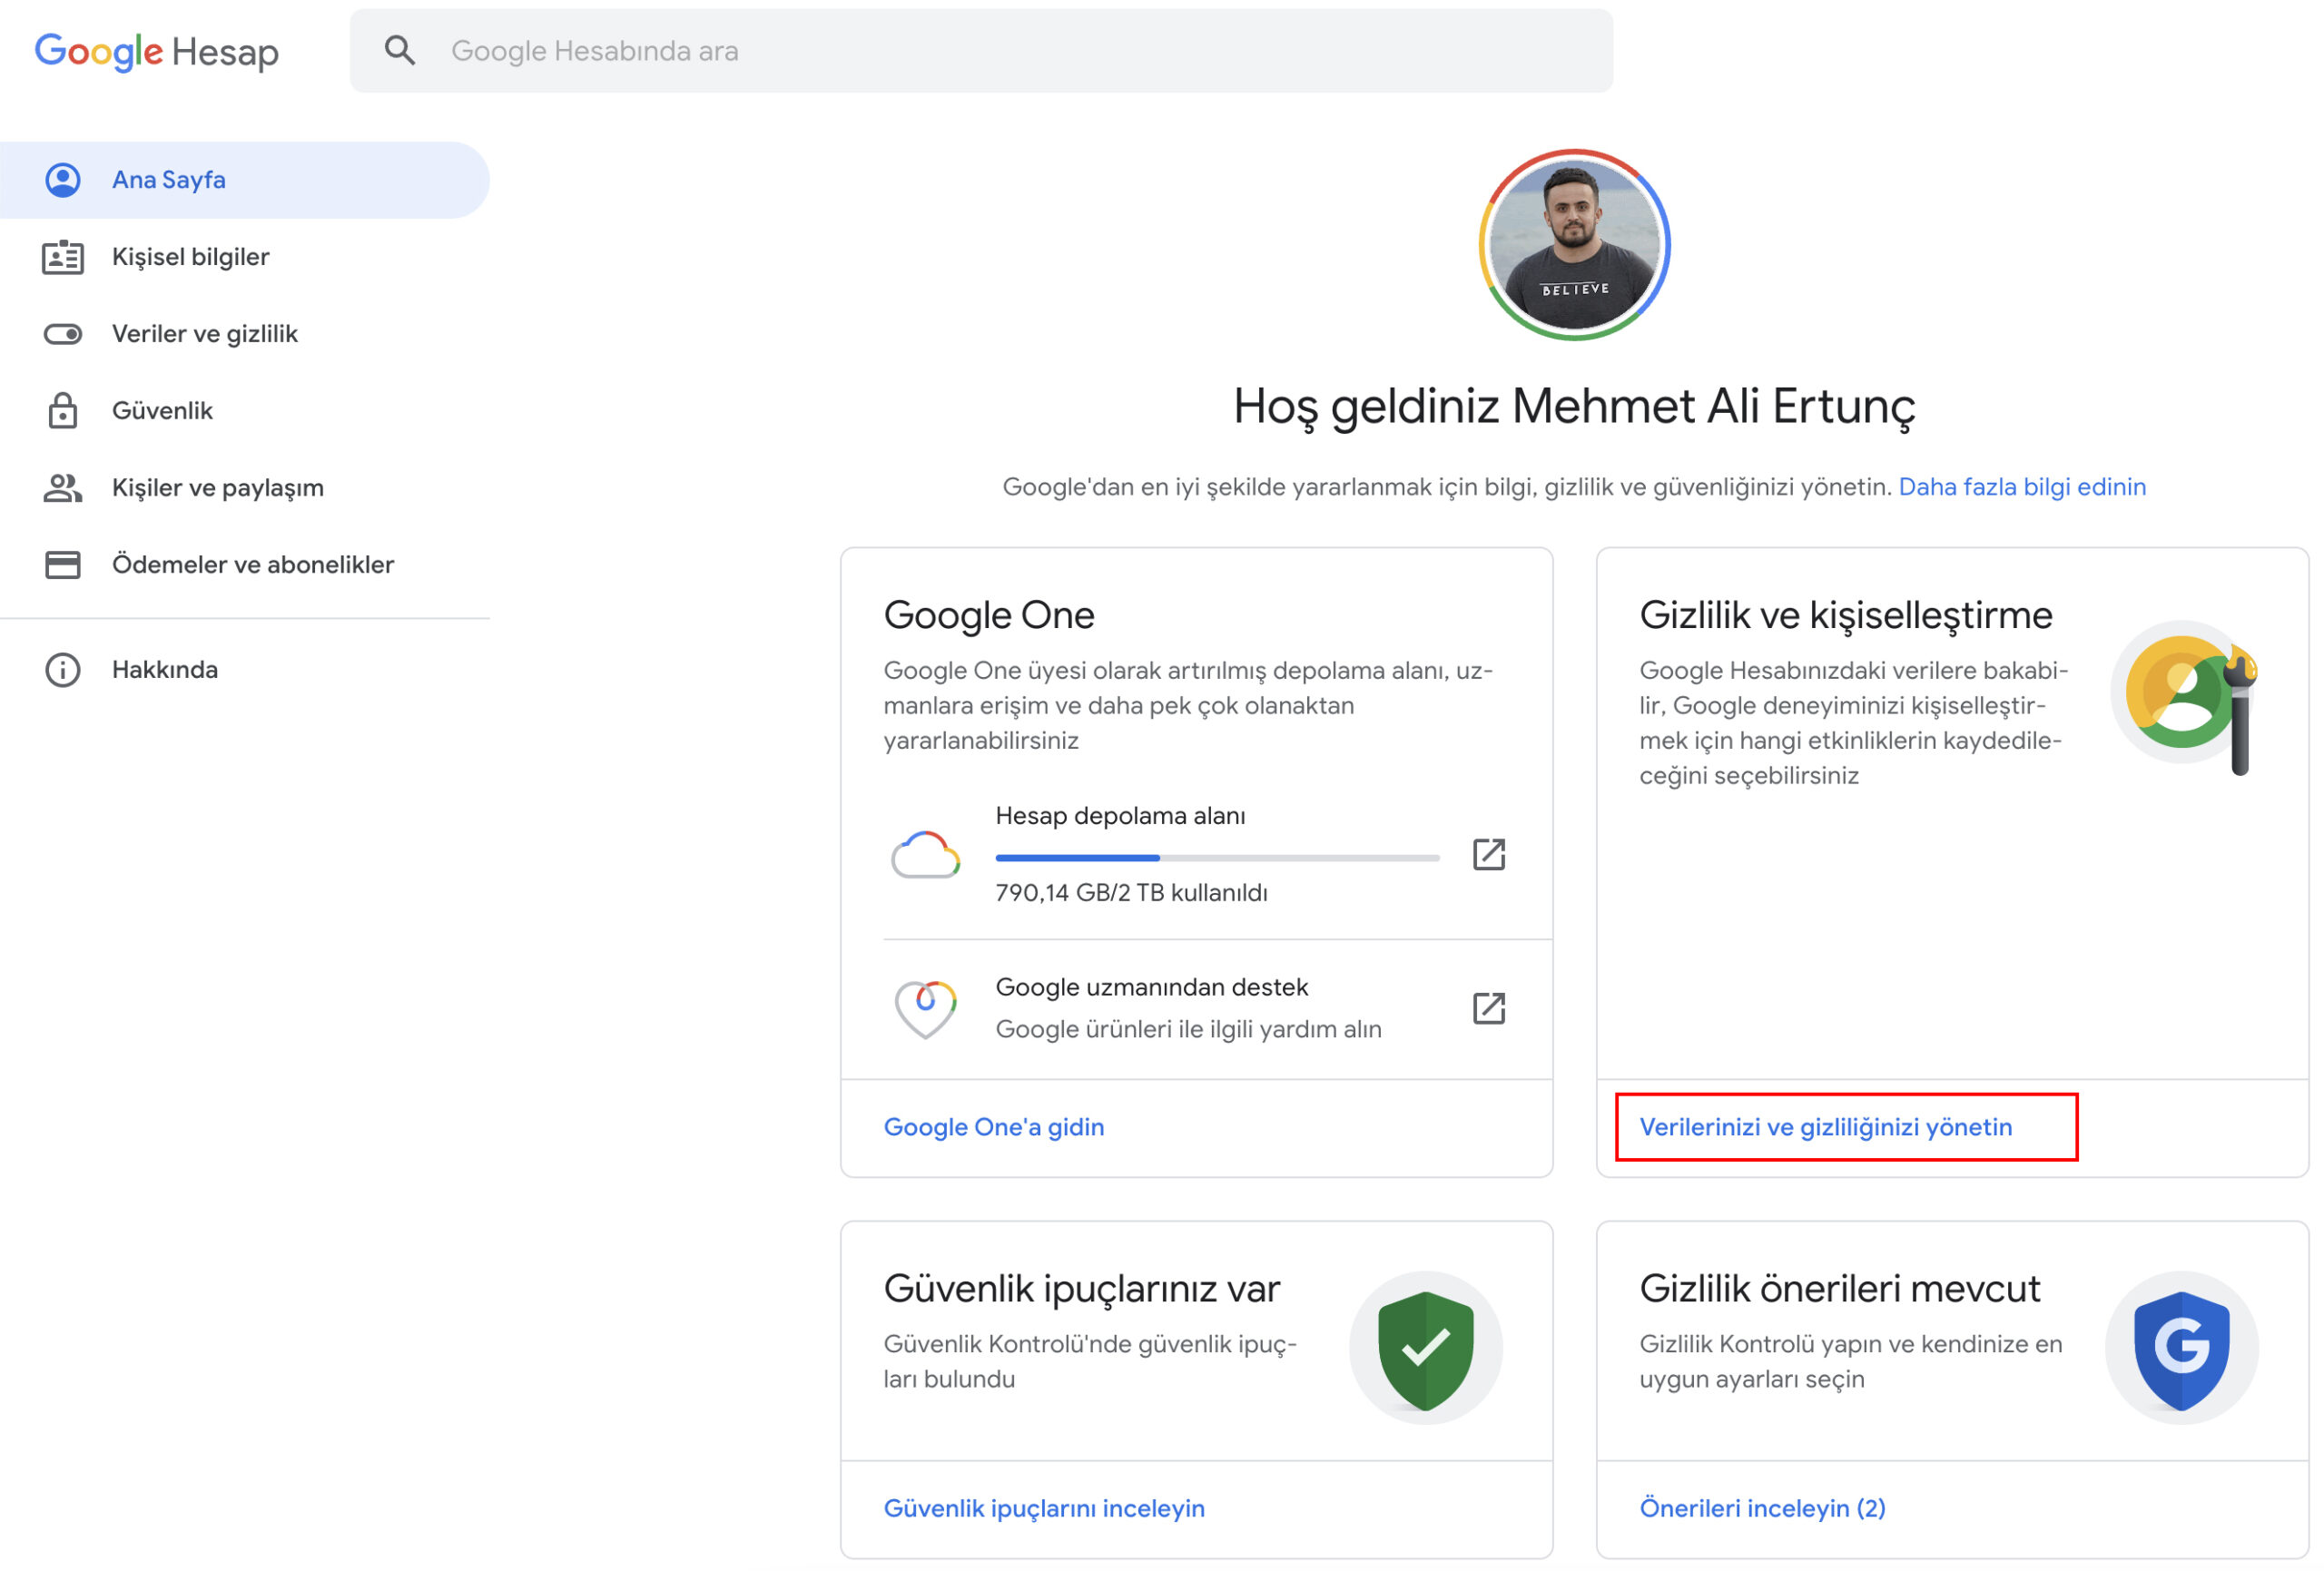
Task: Click the Google uzmanından destek heart icon
Action: pyautogui.click(x=925, y=1008)
